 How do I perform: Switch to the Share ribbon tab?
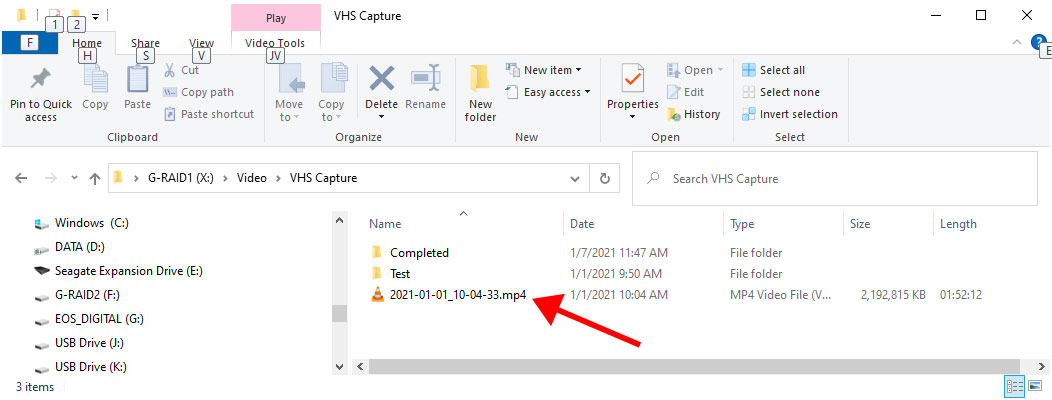pos(145,43)
